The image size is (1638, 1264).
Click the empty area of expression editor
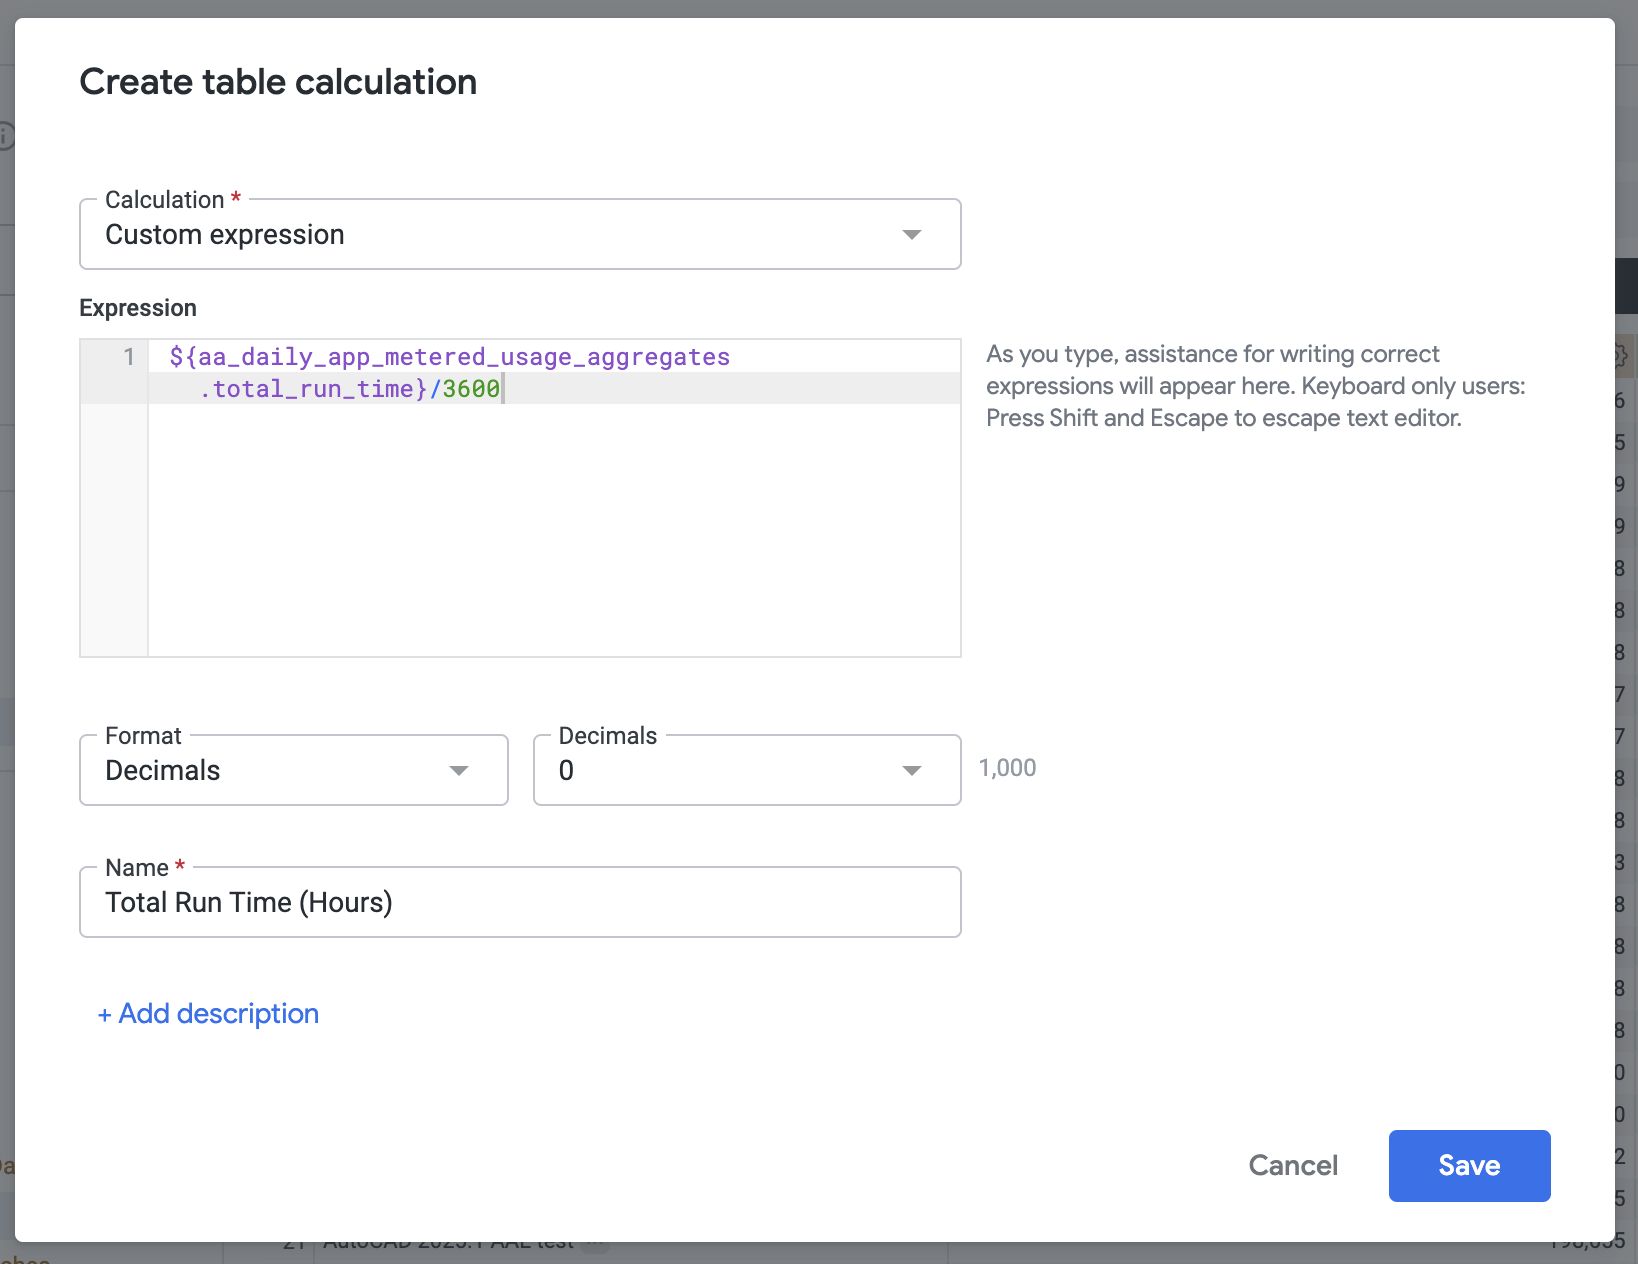[x=554, y=530]
